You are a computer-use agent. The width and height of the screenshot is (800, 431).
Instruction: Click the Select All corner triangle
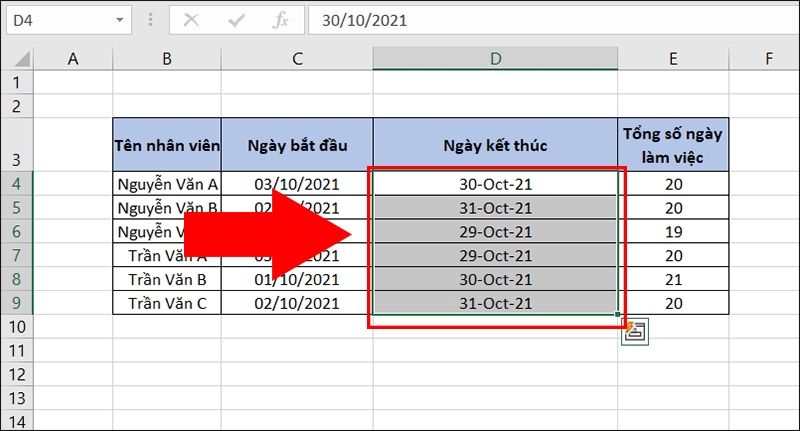click(22, 59)
